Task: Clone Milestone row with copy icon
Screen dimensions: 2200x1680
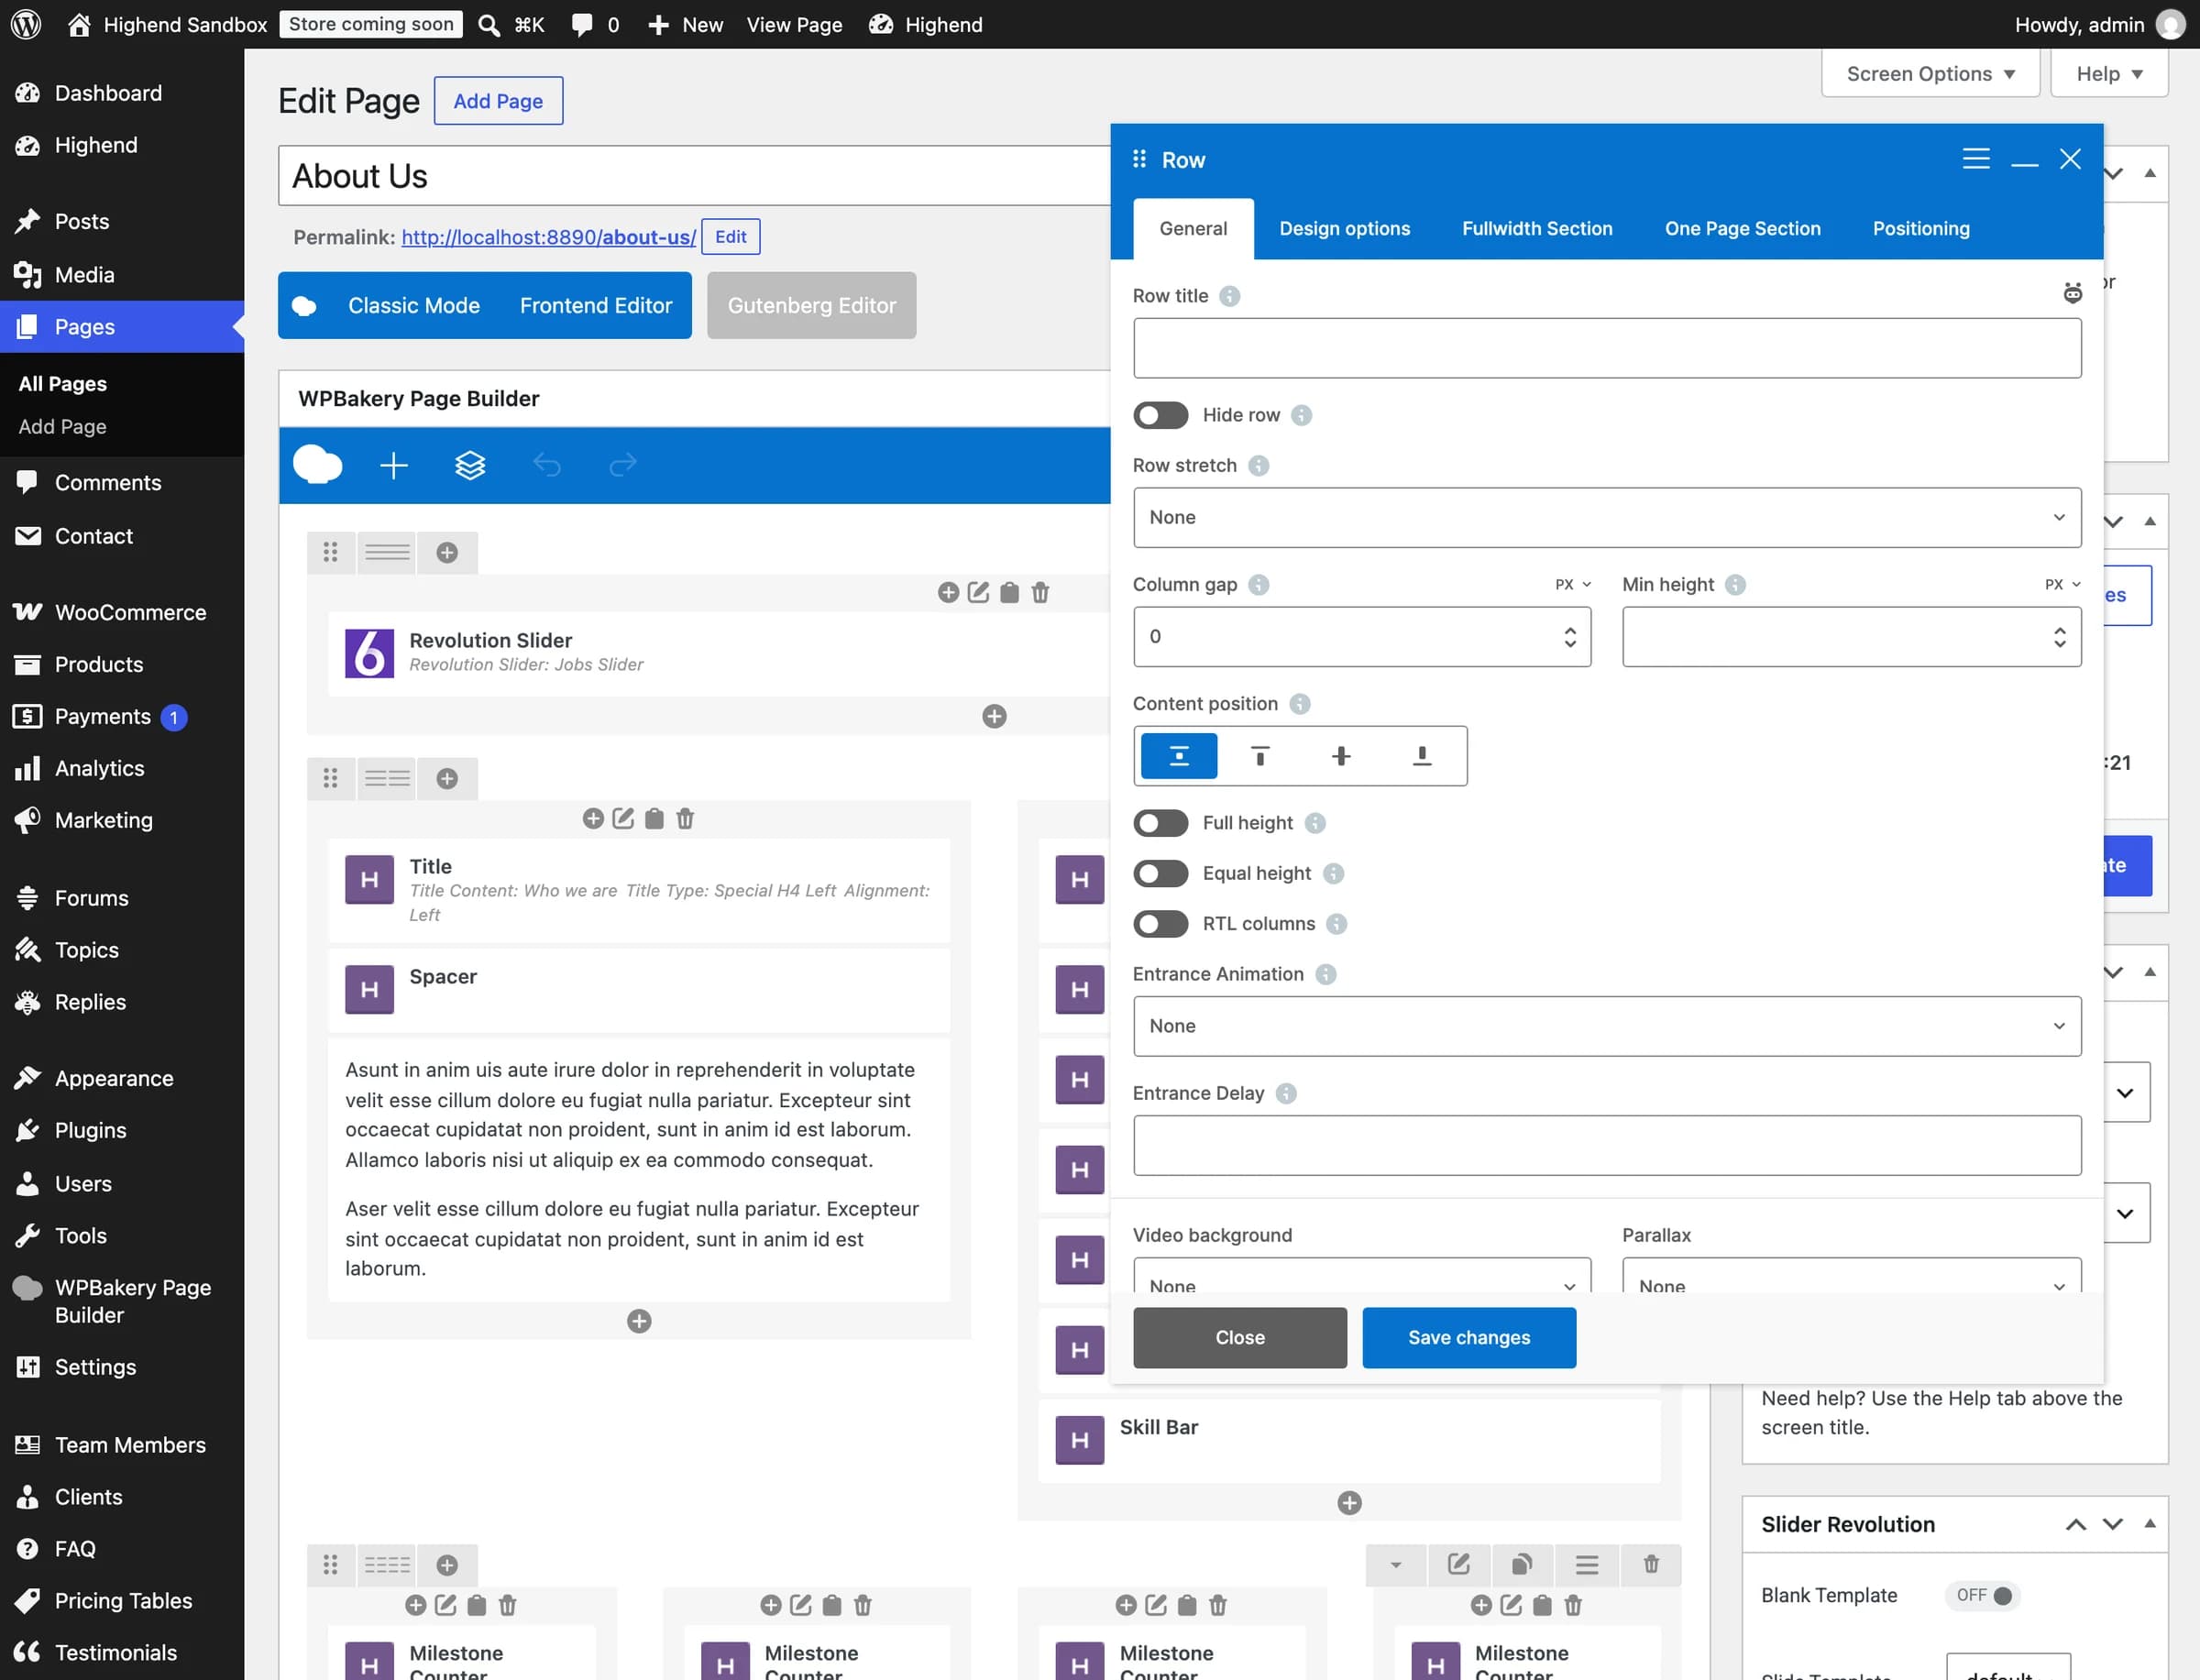Action: [x=1522, y=1565]
